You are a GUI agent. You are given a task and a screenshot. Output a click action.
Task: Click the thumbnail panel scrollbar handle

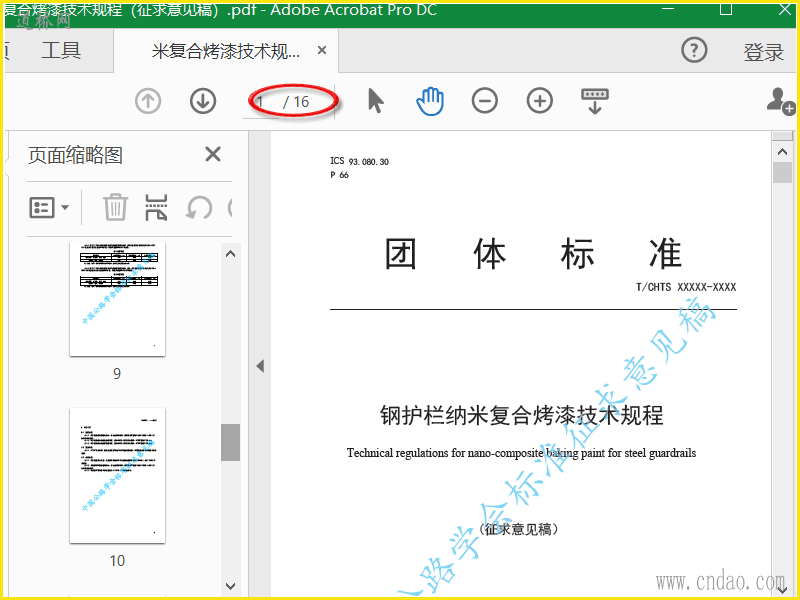(231, 442)
